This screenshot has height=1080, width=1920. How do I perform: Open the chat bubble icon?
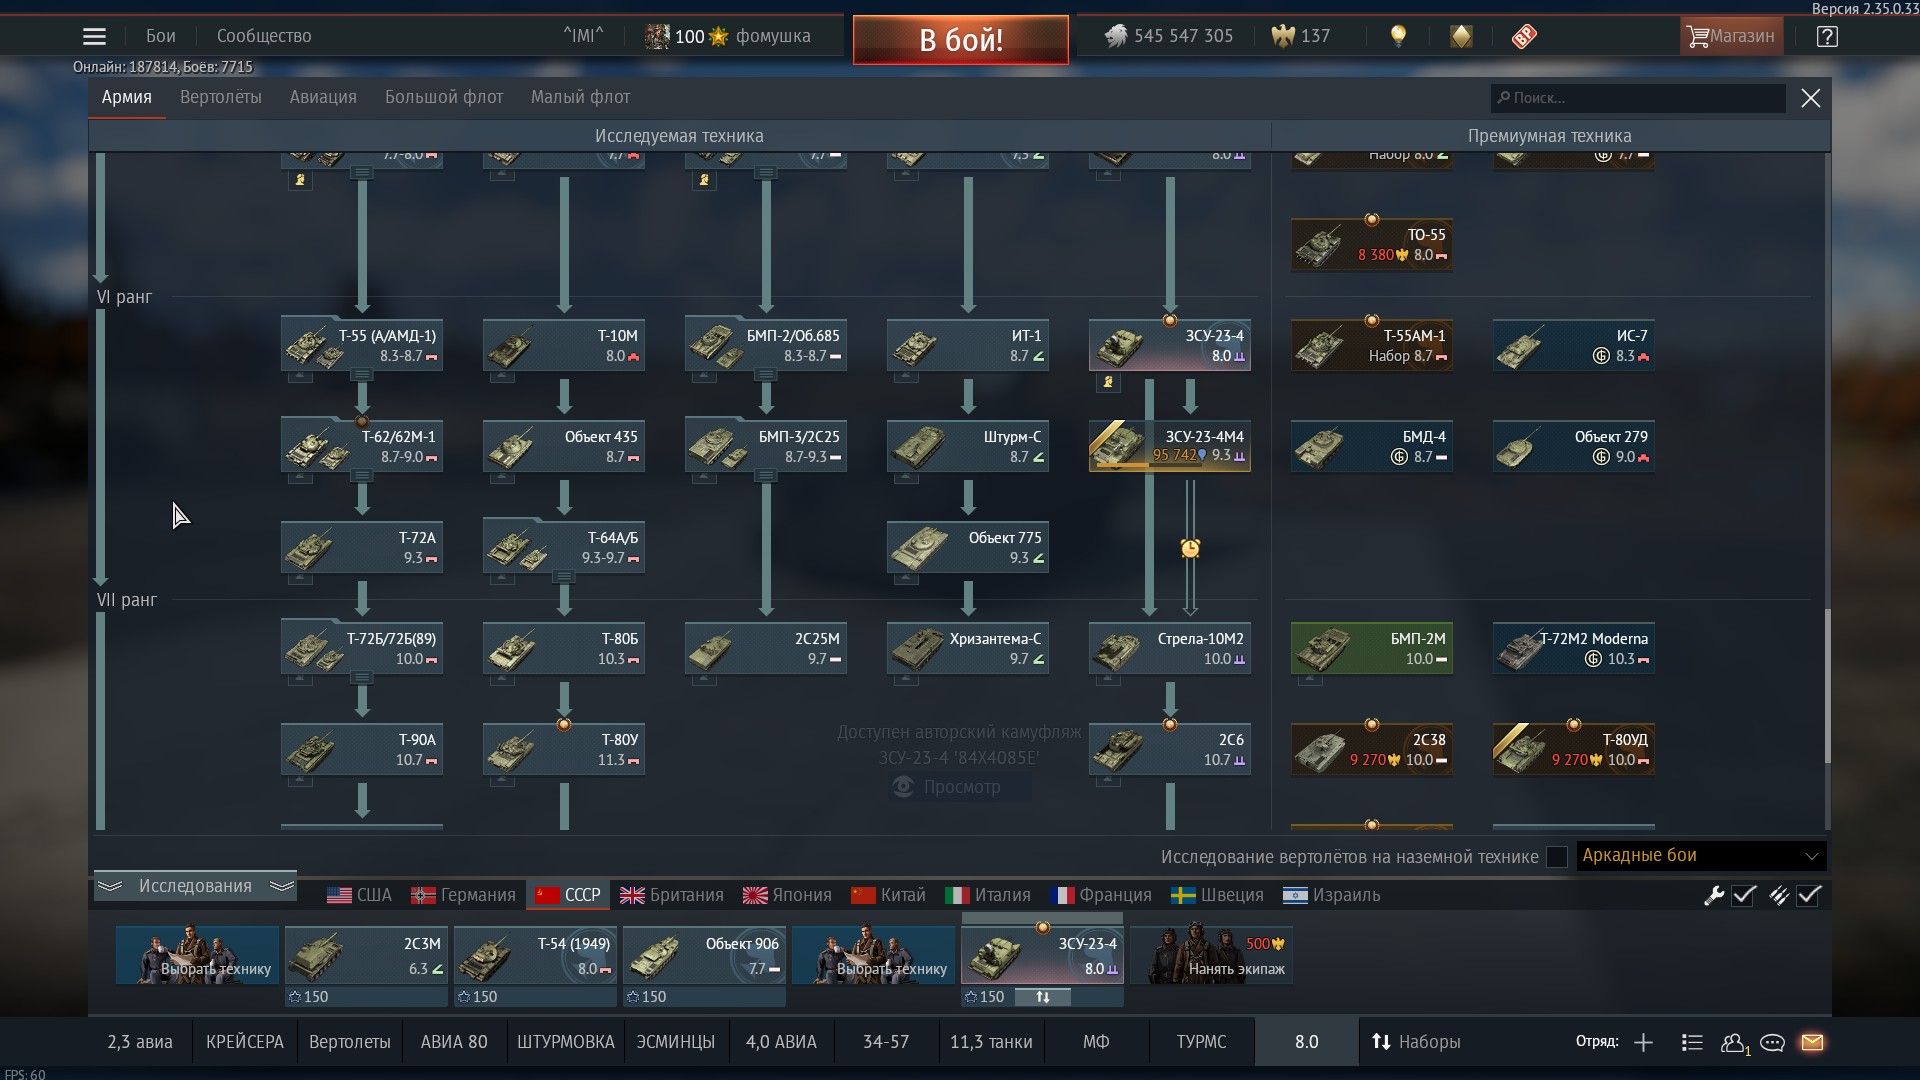[1772, 1042]
